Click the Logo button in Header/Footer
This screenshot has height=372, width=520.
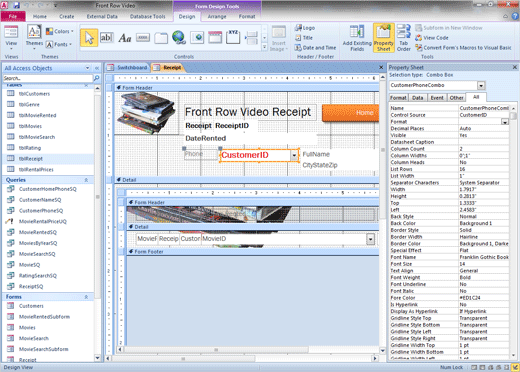click(x=305, y=28)
